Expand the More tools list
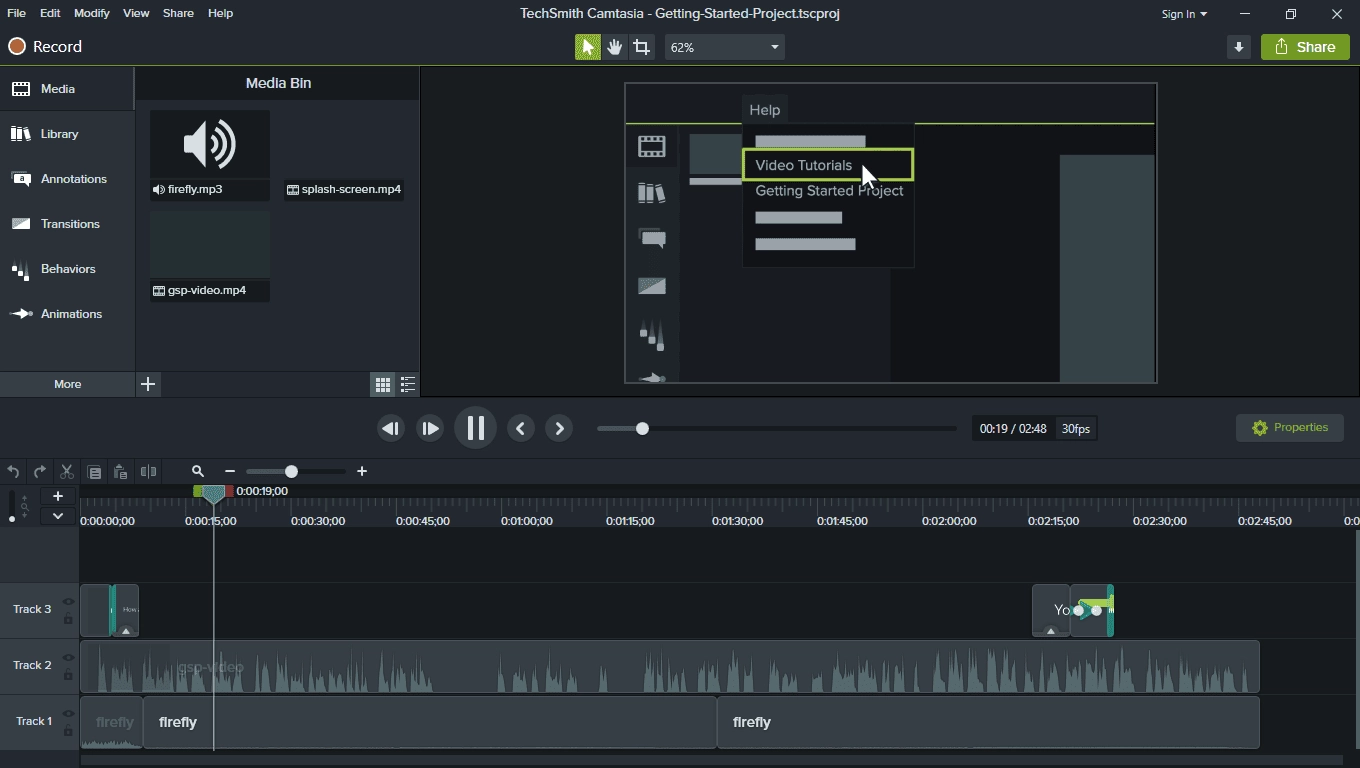Image resolution: width=1360 pixels, height=768 pixels. click(67, 384)
